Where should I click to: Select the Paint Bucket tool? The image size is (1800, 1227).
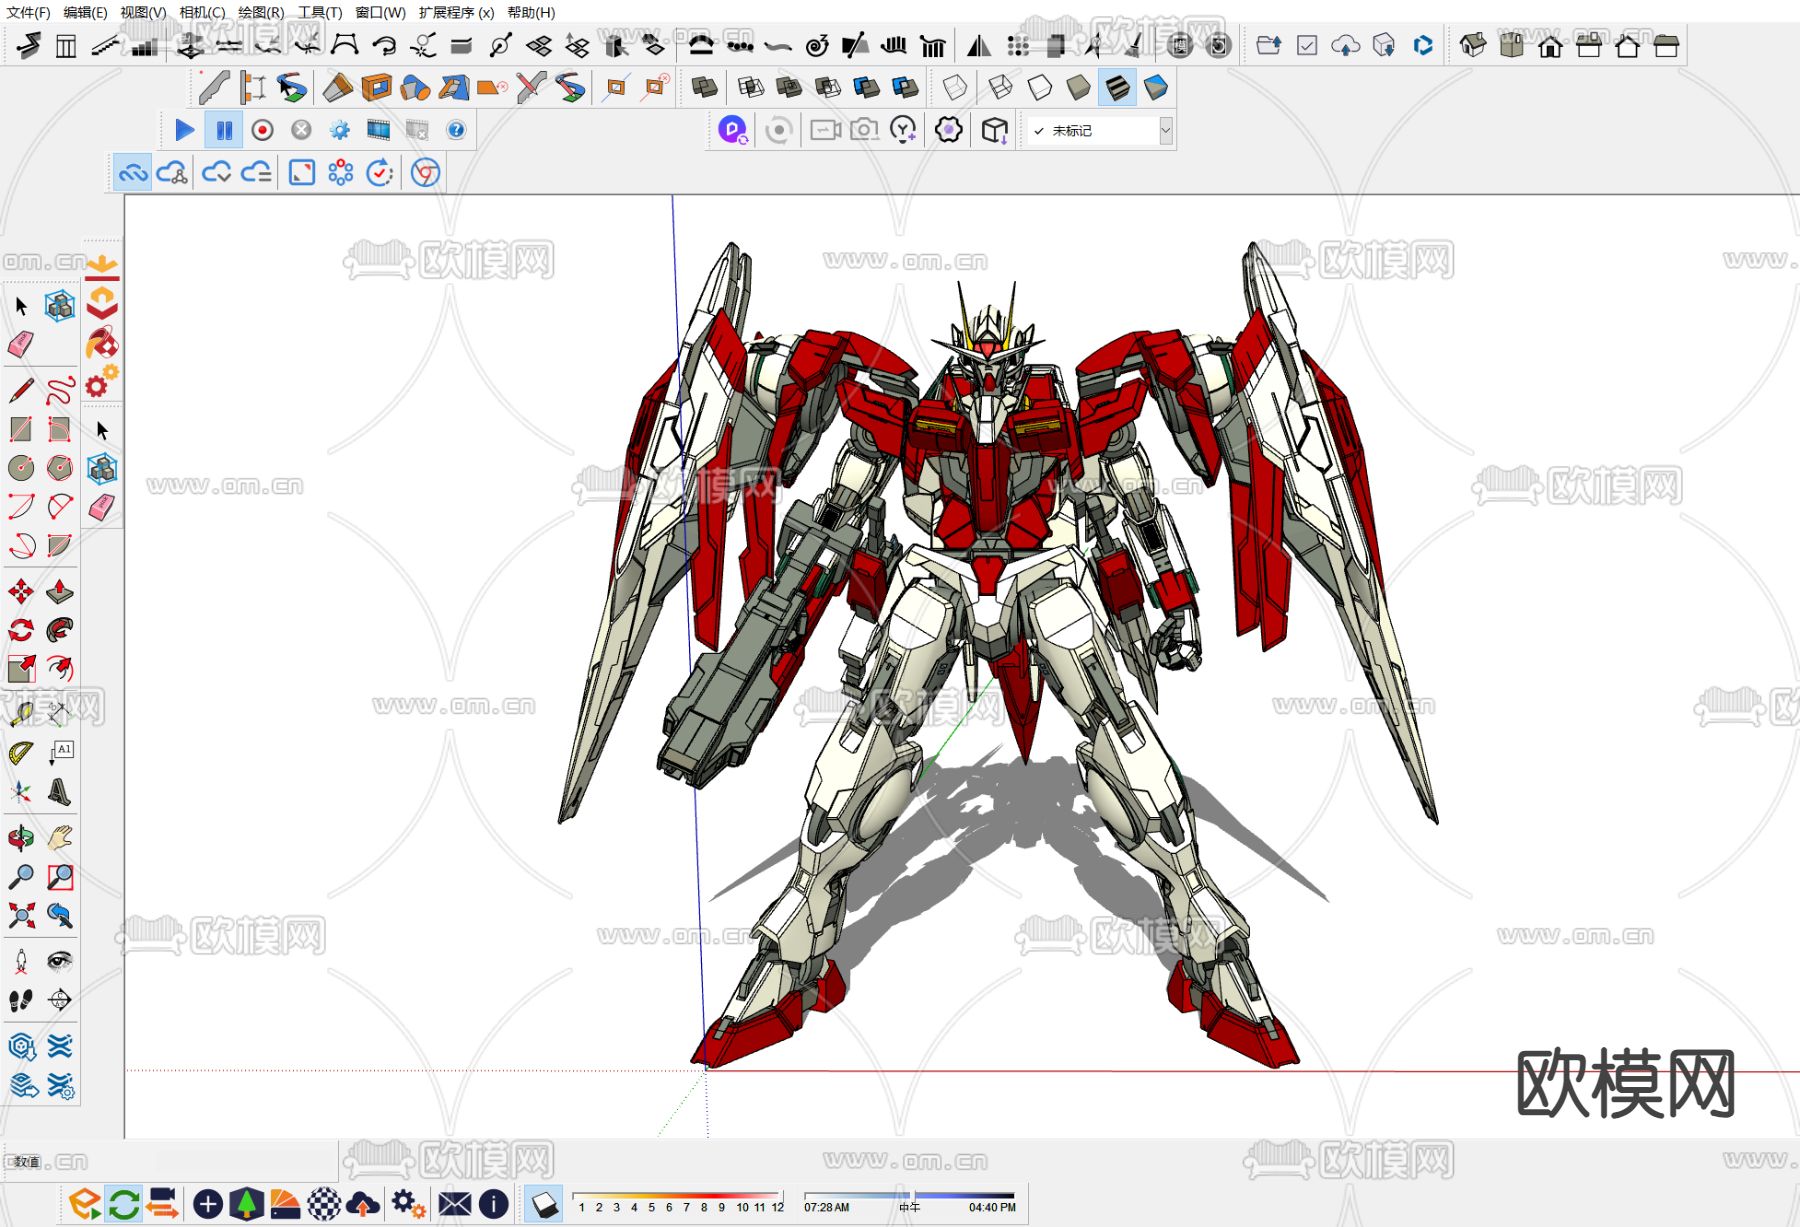102,344
